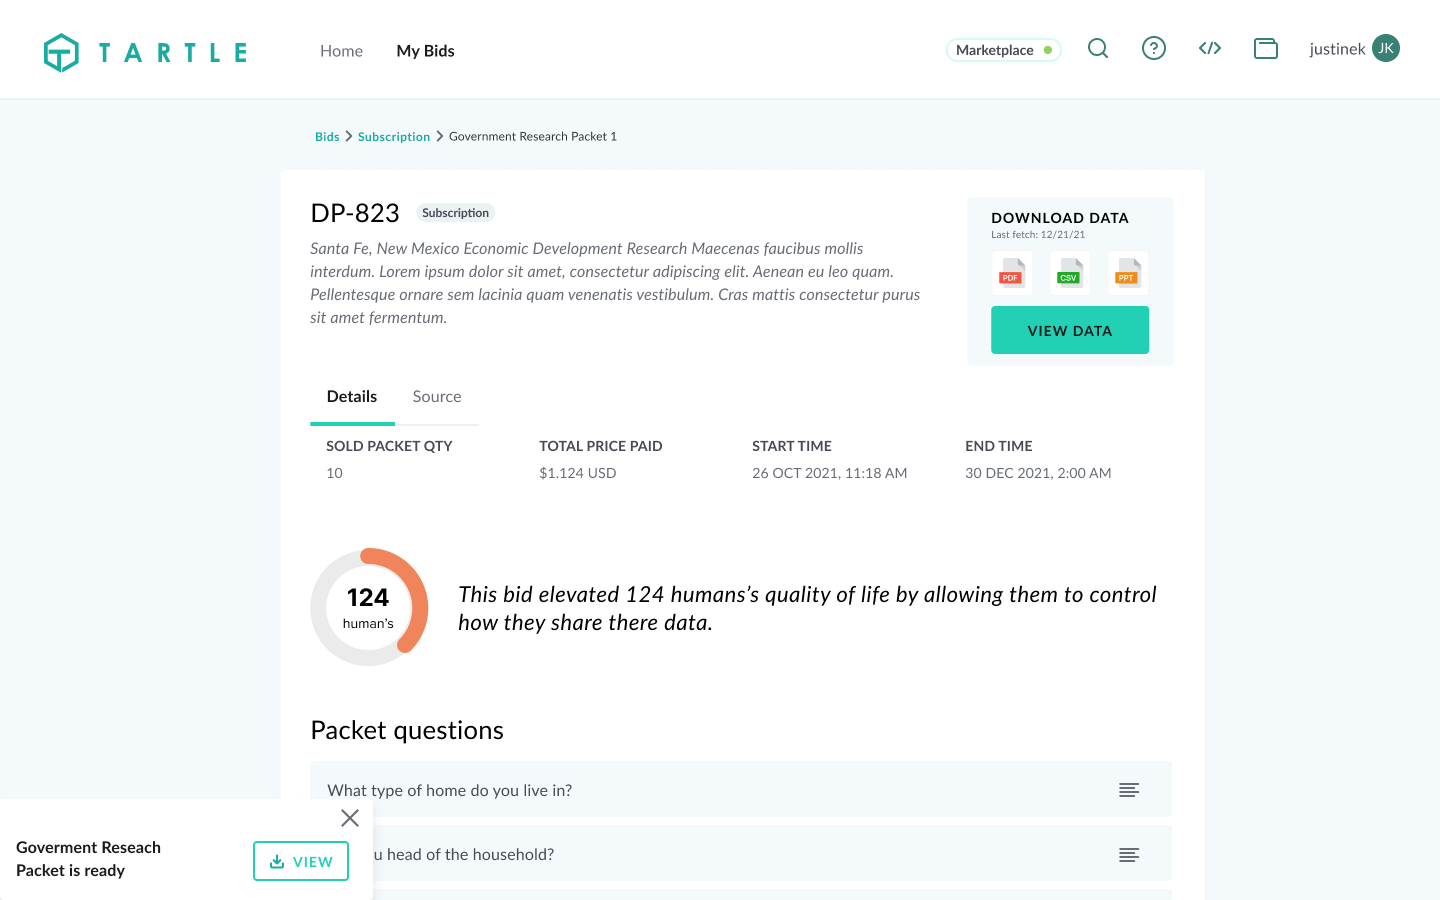Screen dimensions: 1440x900
Task: Open the search magnifier icon
Action: click(x=1098, y=49)
